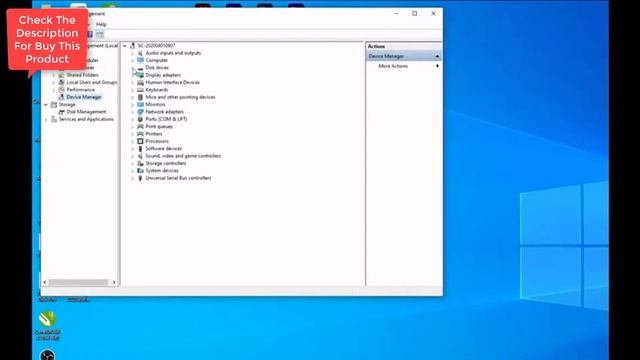The width and height of the screenshot is (640, 360).
Task: Click the Mice and other pointing devices icon
Action: (x=140, y=97)
